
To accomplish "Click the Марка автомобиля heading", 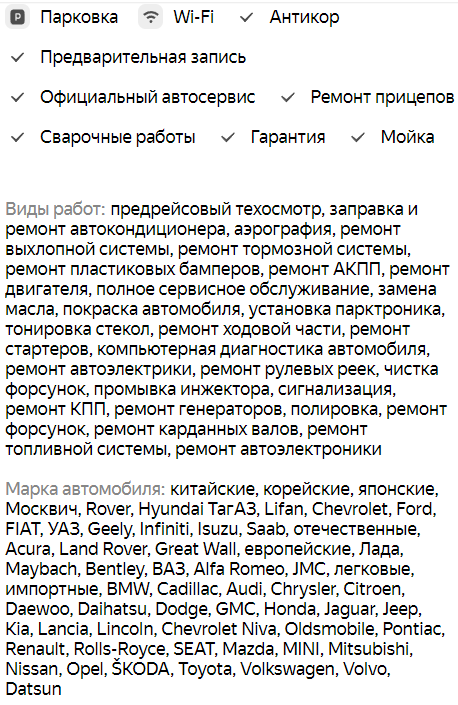I will pyautogui.click(x=85, y=489).
